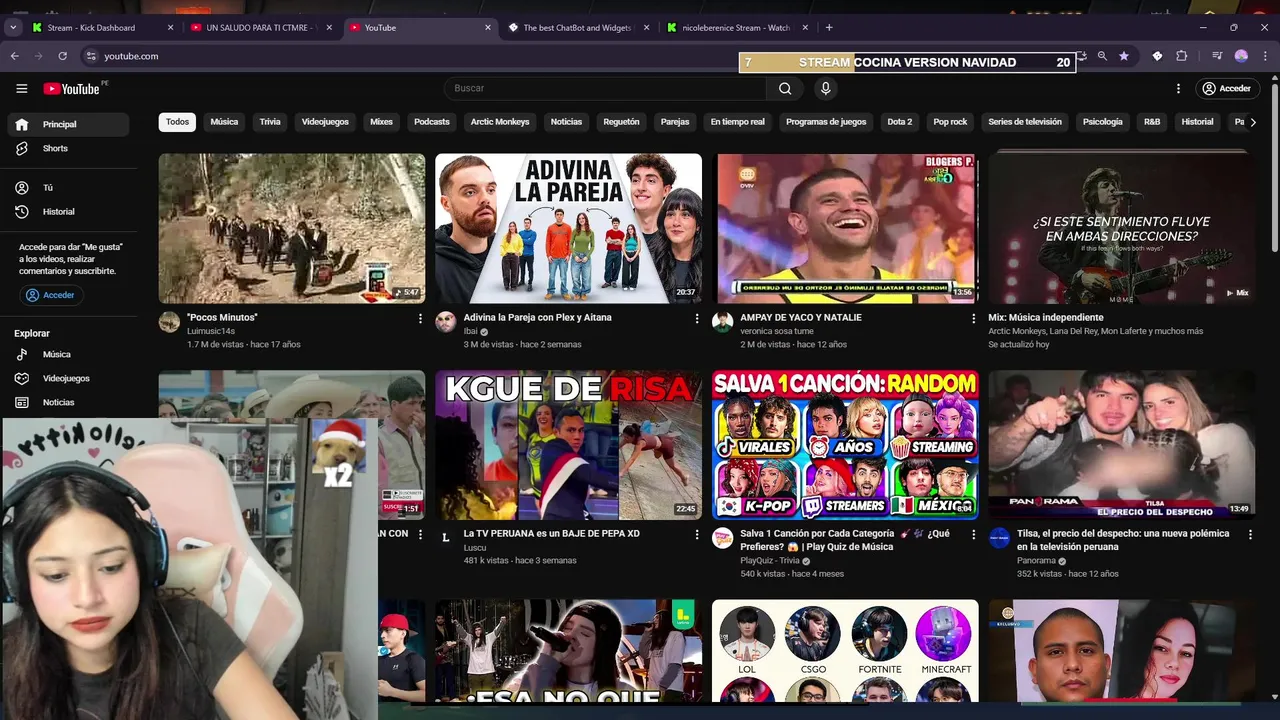Select the Pop rock filter chip
Viewport: 1280px width, 720px height.
tap(950, 122)
